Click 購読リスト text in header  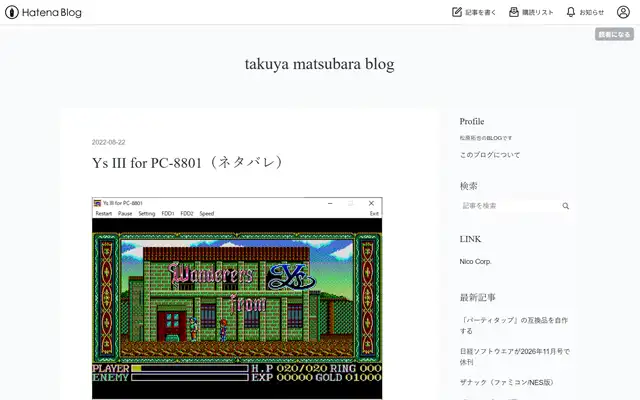click(x=538, y=12)
